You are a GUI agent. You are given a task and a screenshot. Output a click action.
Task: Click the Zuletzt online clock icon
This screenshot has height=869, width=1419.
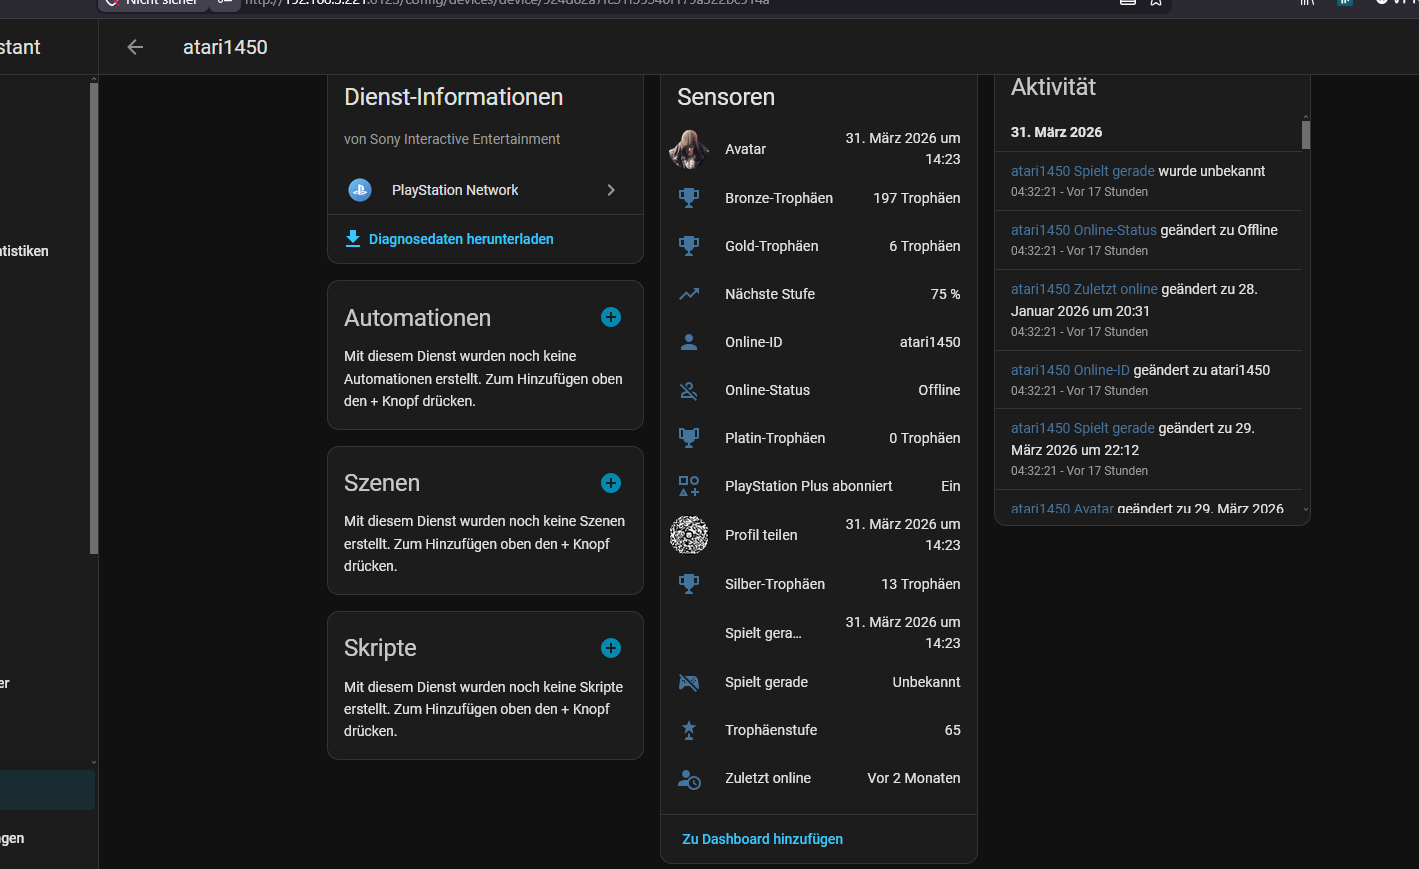689,778
